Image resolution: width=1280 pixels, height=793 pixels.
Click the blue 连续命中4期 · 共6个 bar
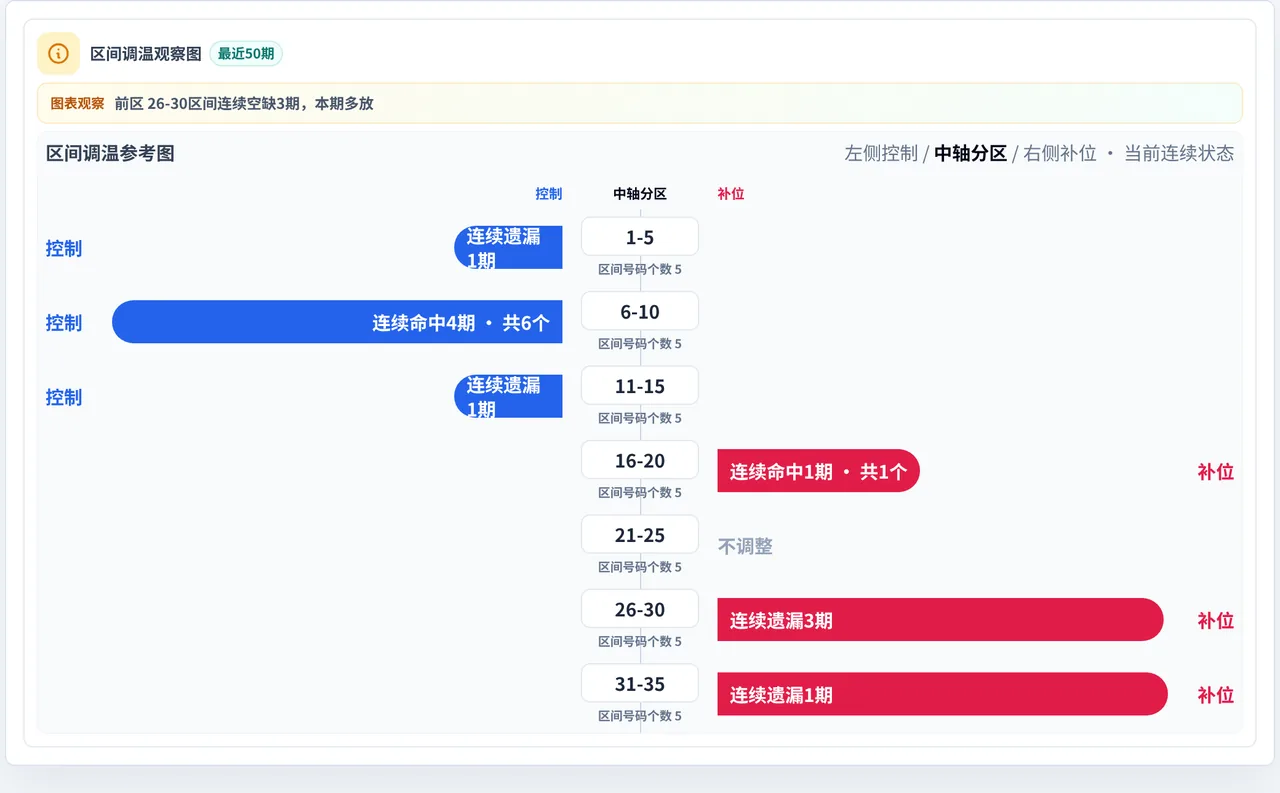(x=337, y=322)
